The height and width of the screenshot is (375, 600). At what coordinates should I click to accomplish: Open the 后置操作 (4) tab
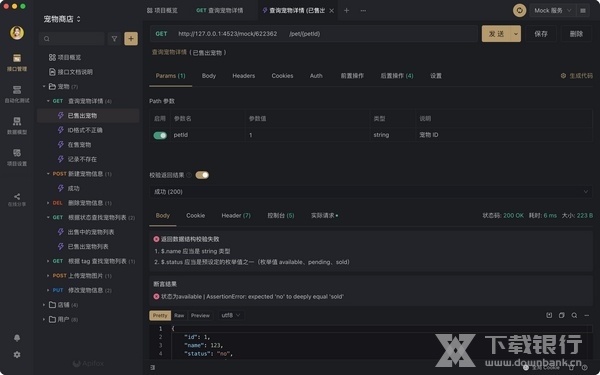(x=397, y=76)
